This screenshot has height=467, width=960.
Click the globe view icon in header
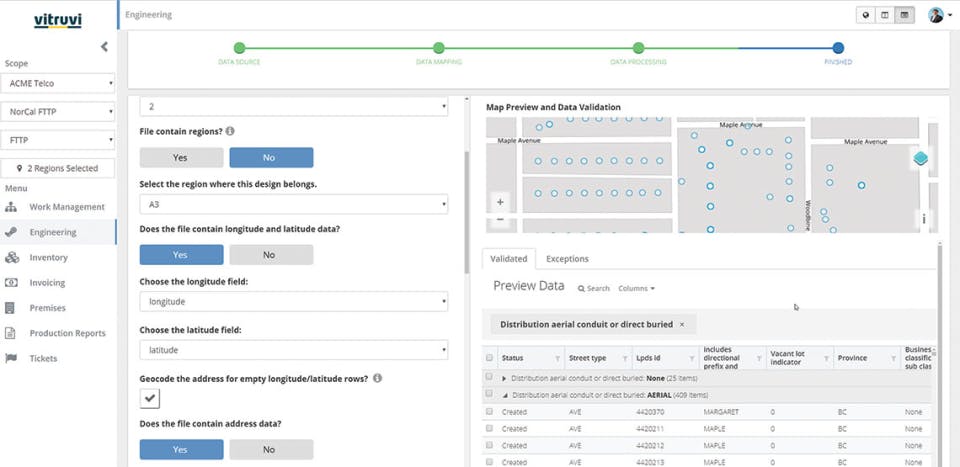click(866, 15)
